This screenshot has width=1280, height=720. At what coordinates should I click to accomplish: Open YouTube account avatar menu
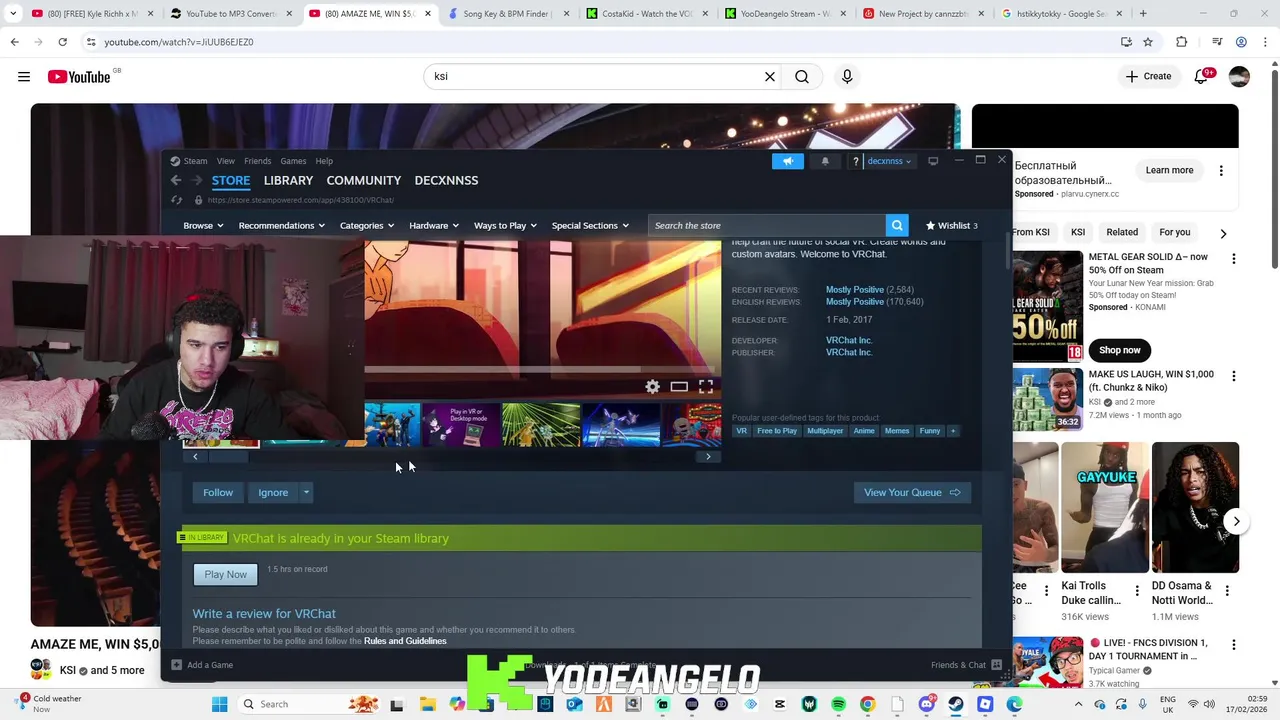click(x=1239, y=77)
